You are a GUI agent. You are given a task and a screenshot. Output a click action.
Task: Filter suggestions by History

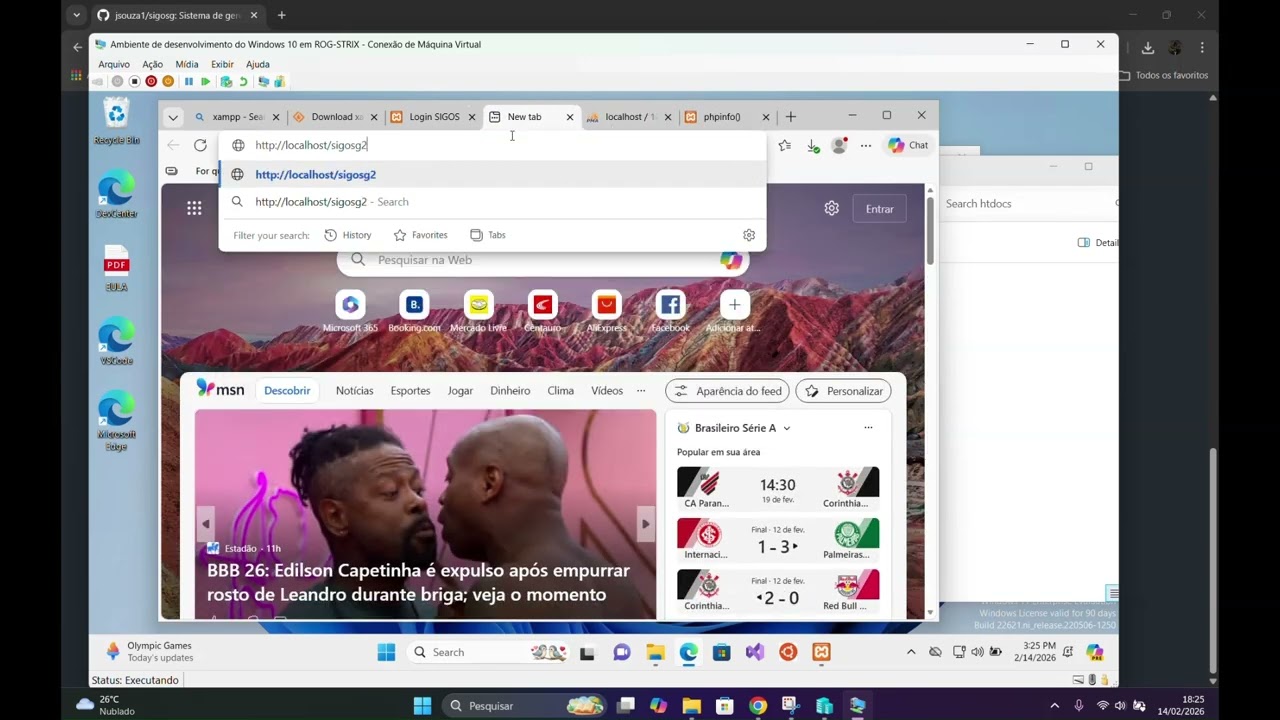[x=348, y=235]
